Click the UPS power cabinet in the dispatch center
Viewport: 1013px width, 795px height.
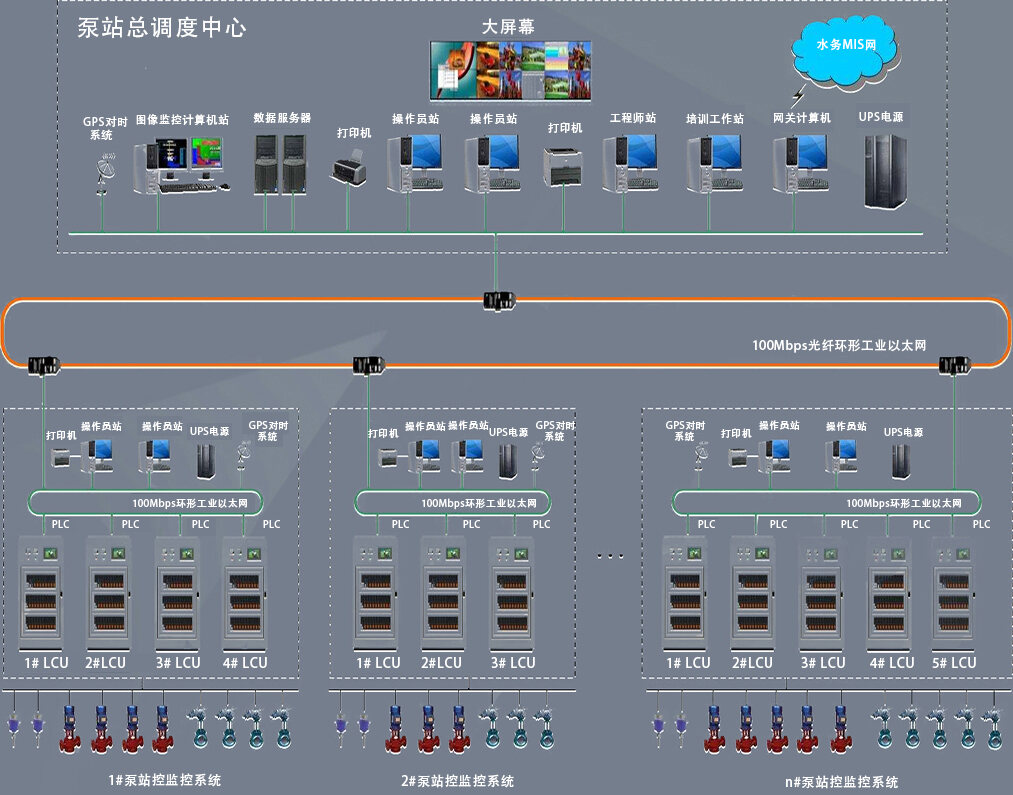point(884,171)
